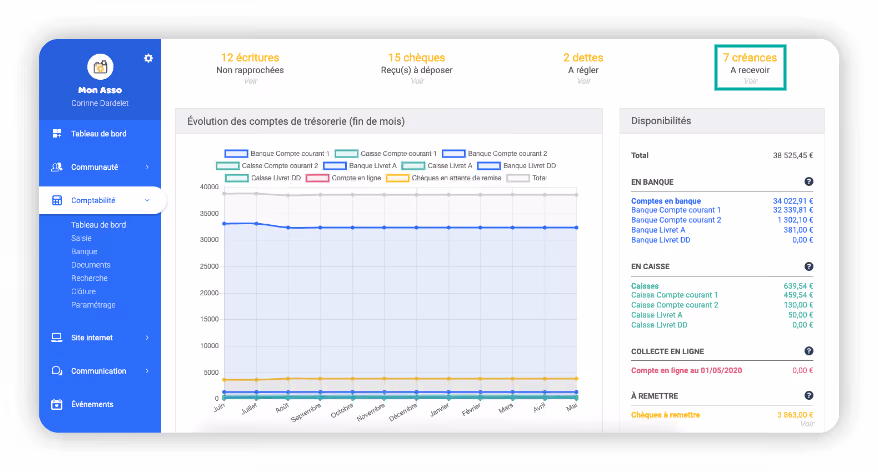Open settings gear in sidebar header
The width and height of the screenshot is (878, 472).
click(148, 58)
